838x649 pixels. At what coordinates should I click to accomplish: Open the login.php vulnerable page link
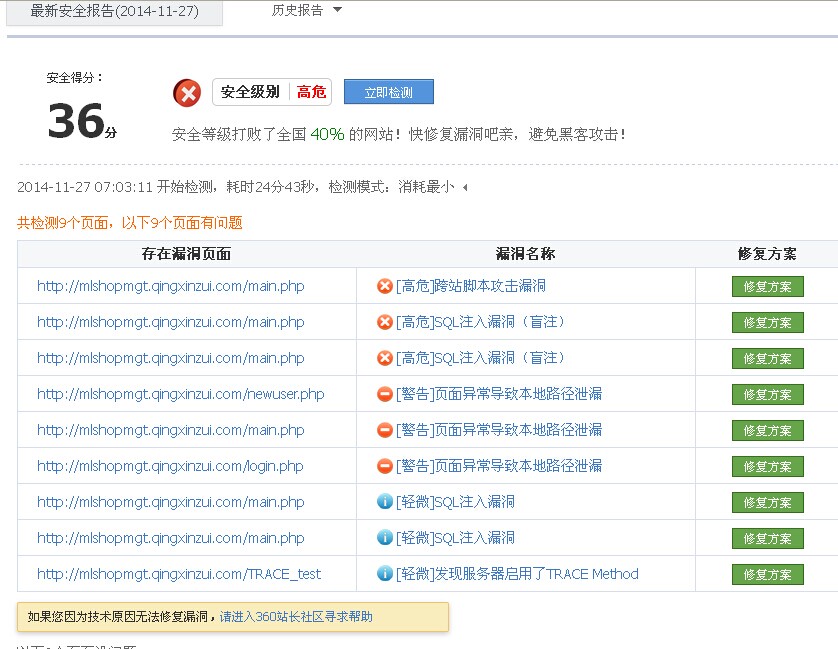(x=170, y=466)
